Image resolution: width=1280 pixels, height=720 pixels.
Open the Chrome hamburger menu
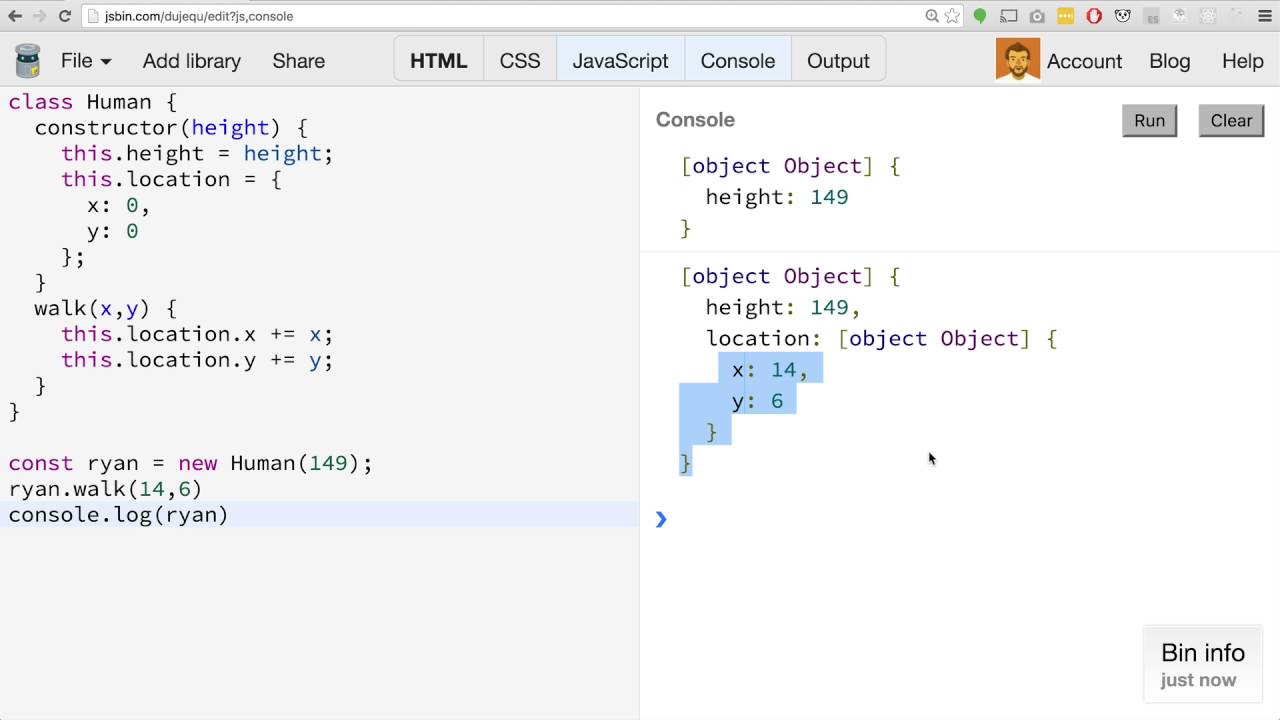(1265, 16)
